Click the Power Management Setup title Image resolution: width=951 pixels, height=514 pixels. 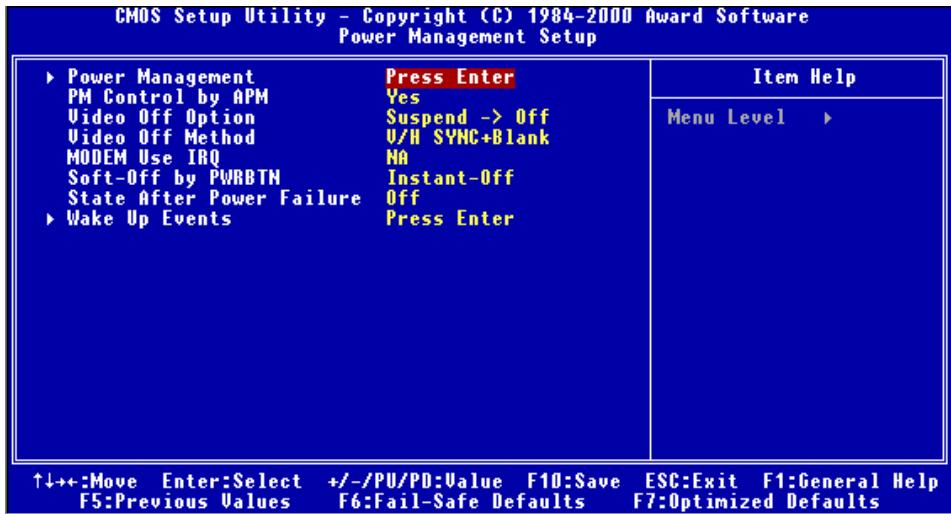pyautogui.click(x=468, y=36)
